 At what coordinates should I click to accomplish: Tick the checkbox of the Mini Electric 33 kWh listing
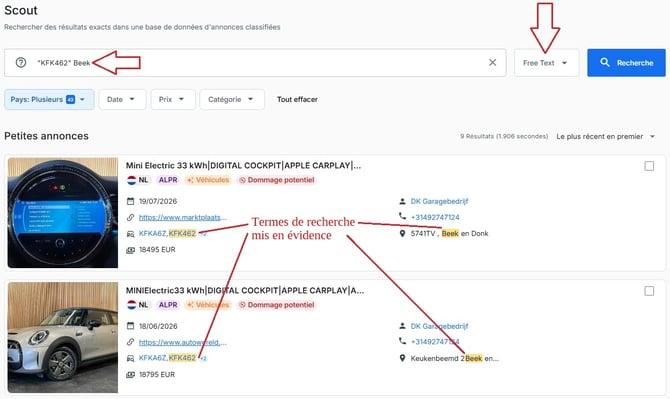pos(649,166)
